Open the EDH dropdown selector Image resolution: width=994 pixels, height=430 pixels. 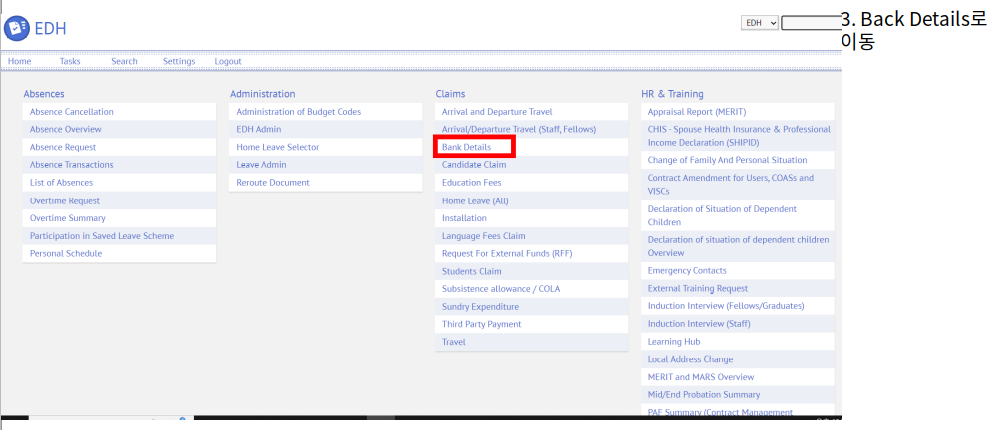759,22
